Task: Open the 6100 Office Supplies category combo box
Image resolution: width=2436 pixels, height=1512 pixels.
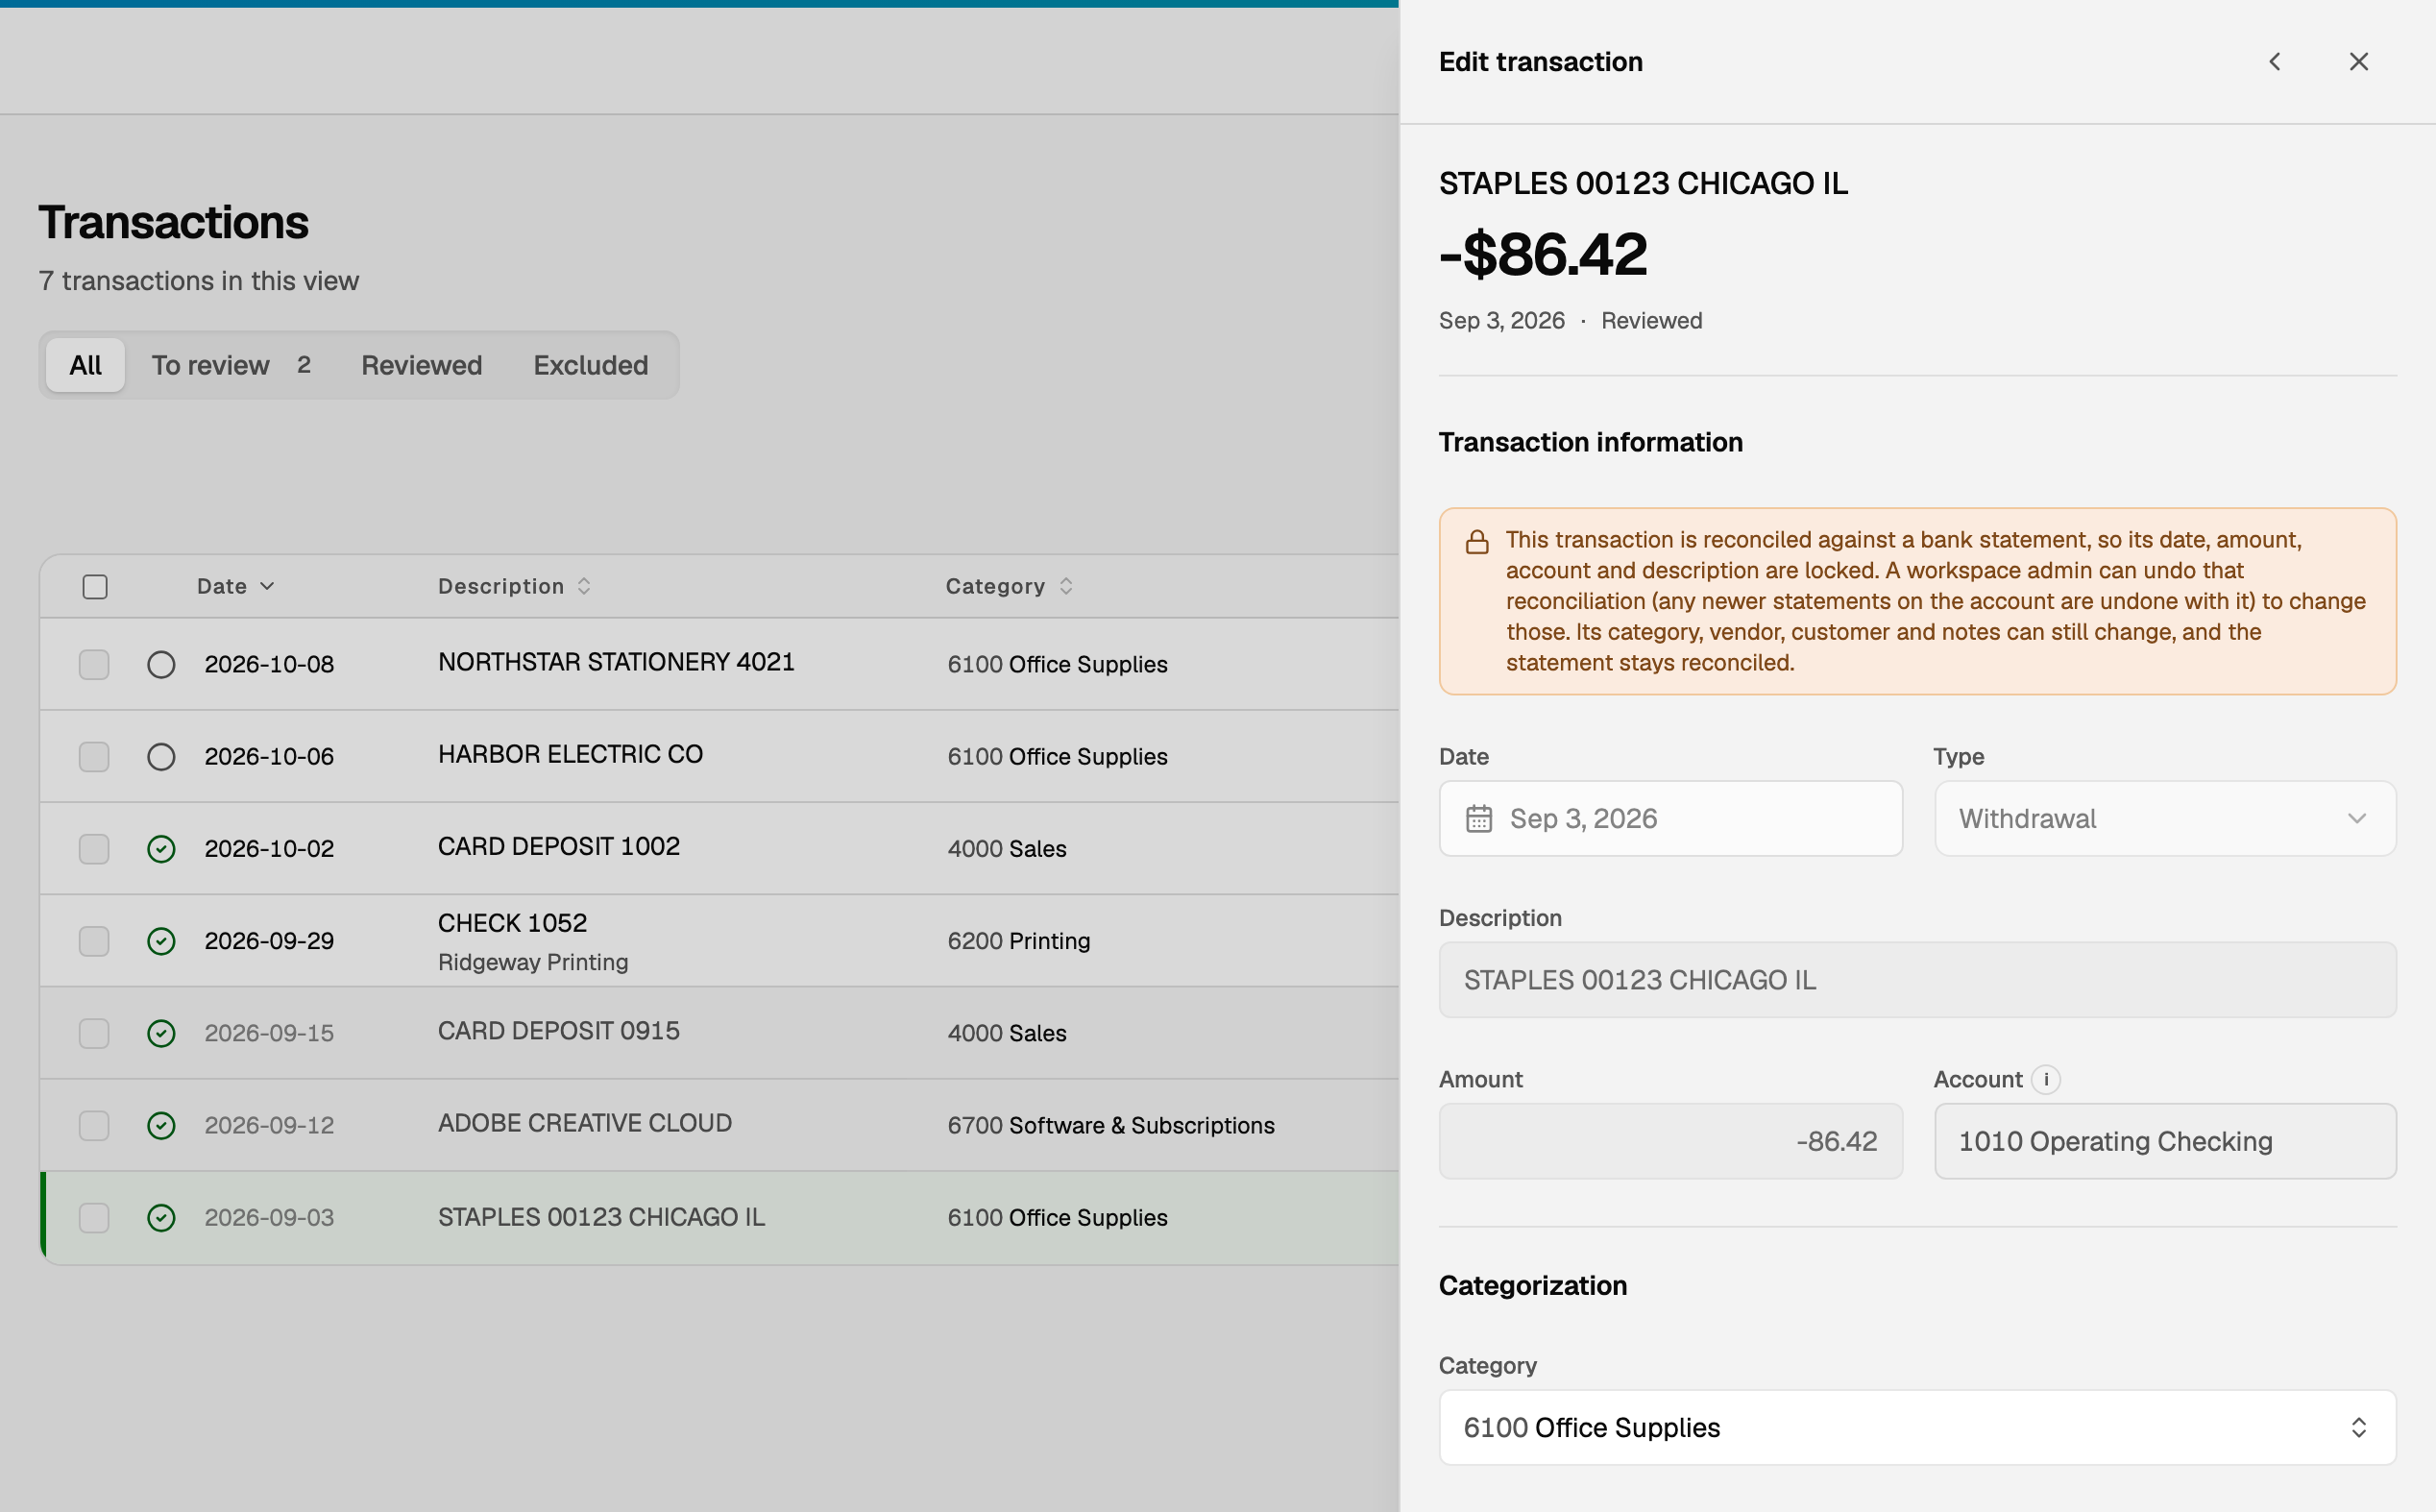Action: (1917, 1428)
